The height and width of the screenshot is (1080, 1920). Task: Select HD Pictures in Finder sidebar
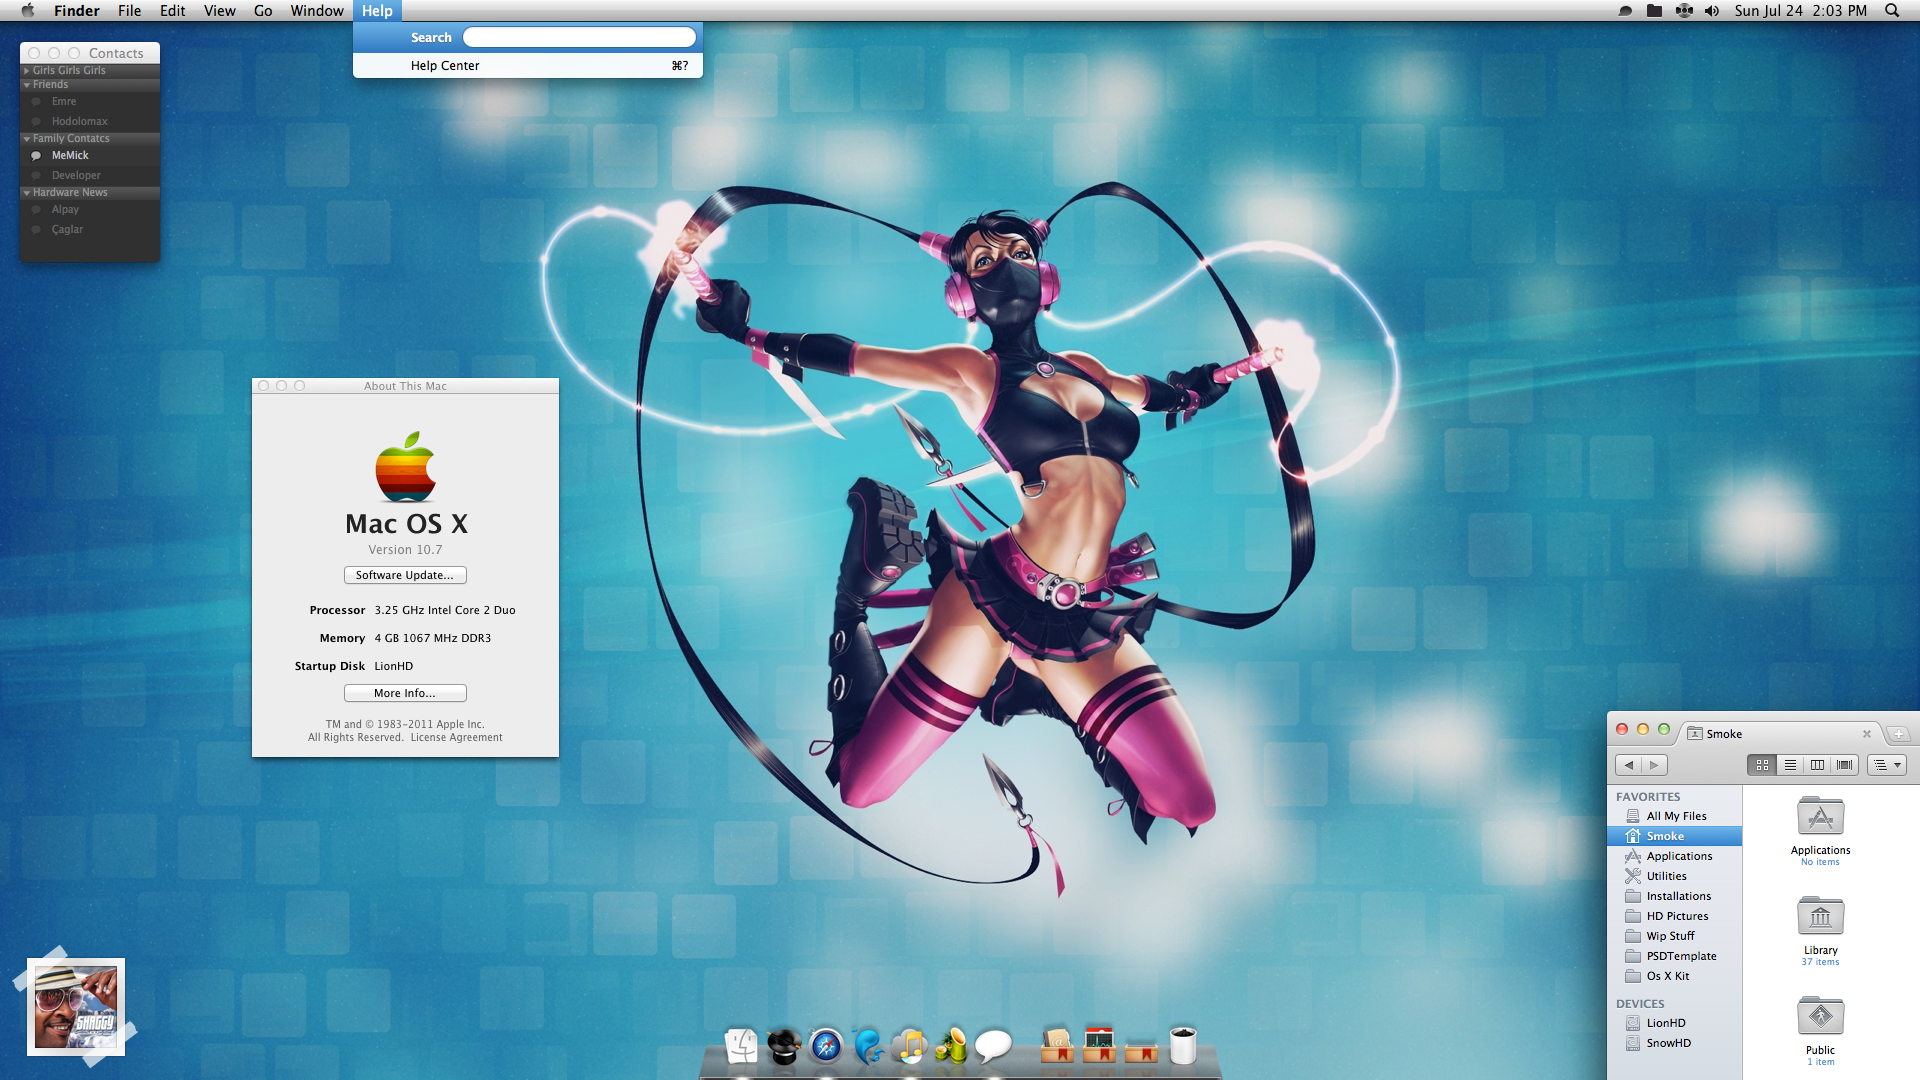(x=1674, y=916)
